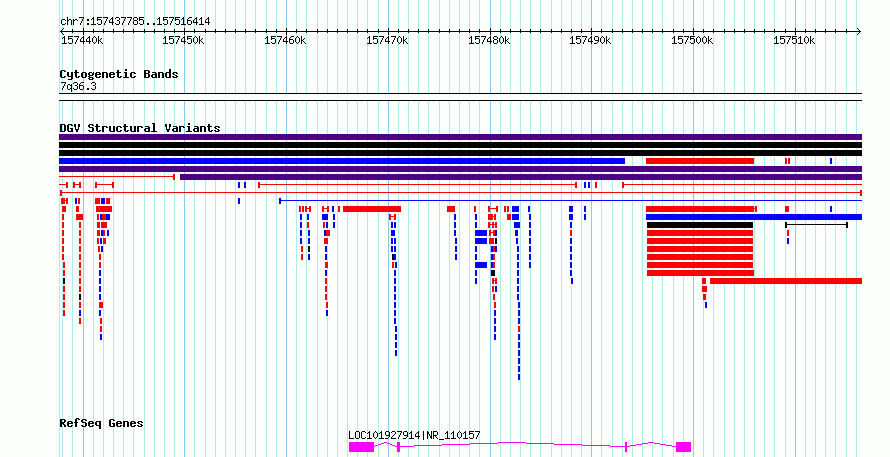Viewport: 890px width, 457px height.
Task: Select the 157440k ruler tick label
Action: 82,40
